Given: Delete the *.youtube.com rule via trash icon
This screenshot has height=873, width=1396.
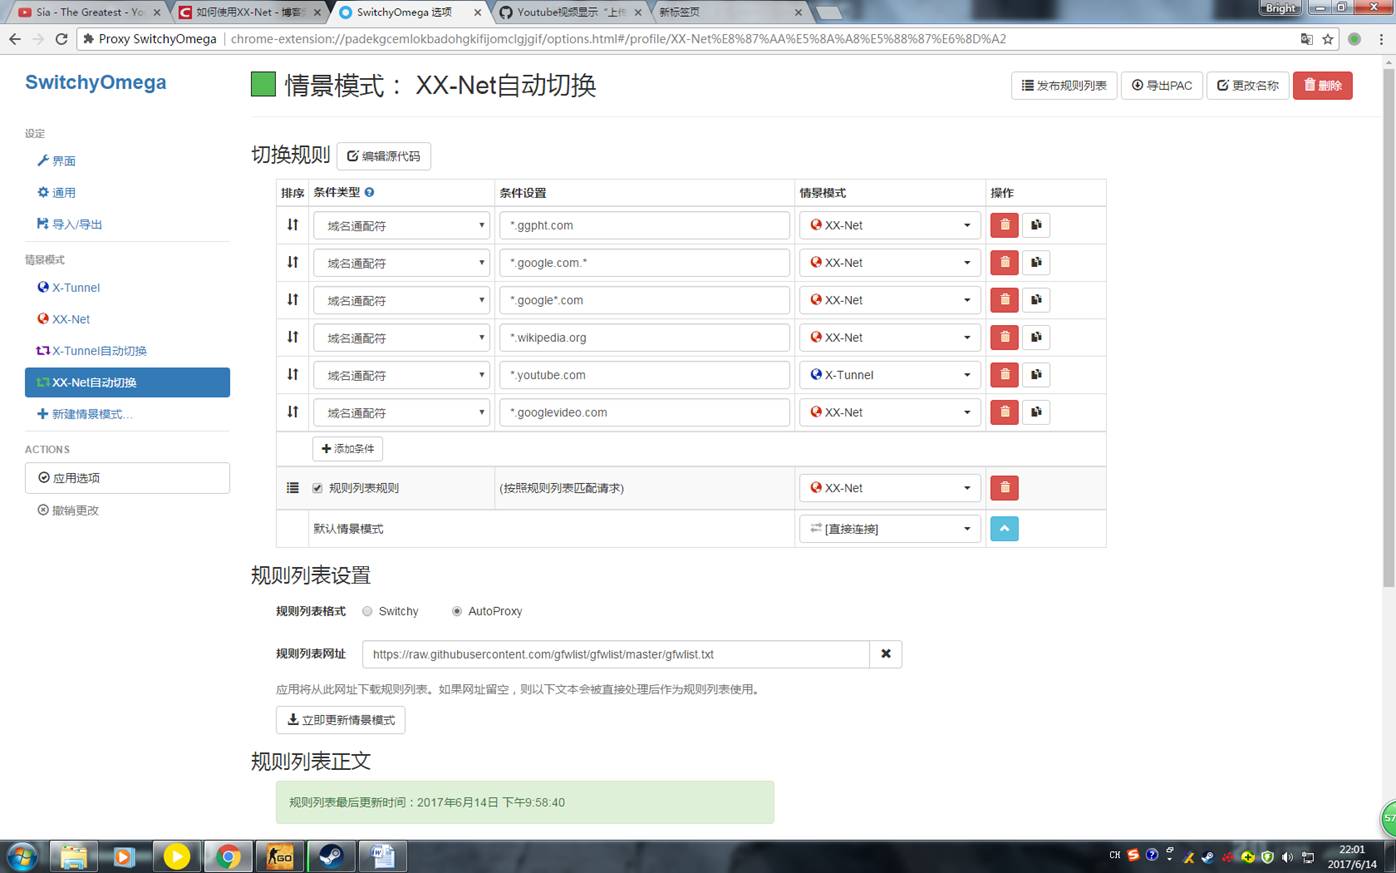Looking at the screenshot, I should [1004, 374].
